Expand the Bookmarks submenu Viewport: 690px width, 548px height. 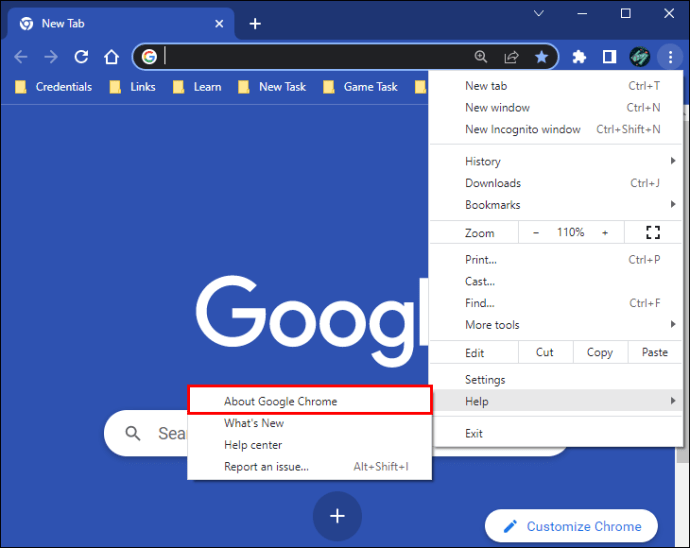(556, 205)
